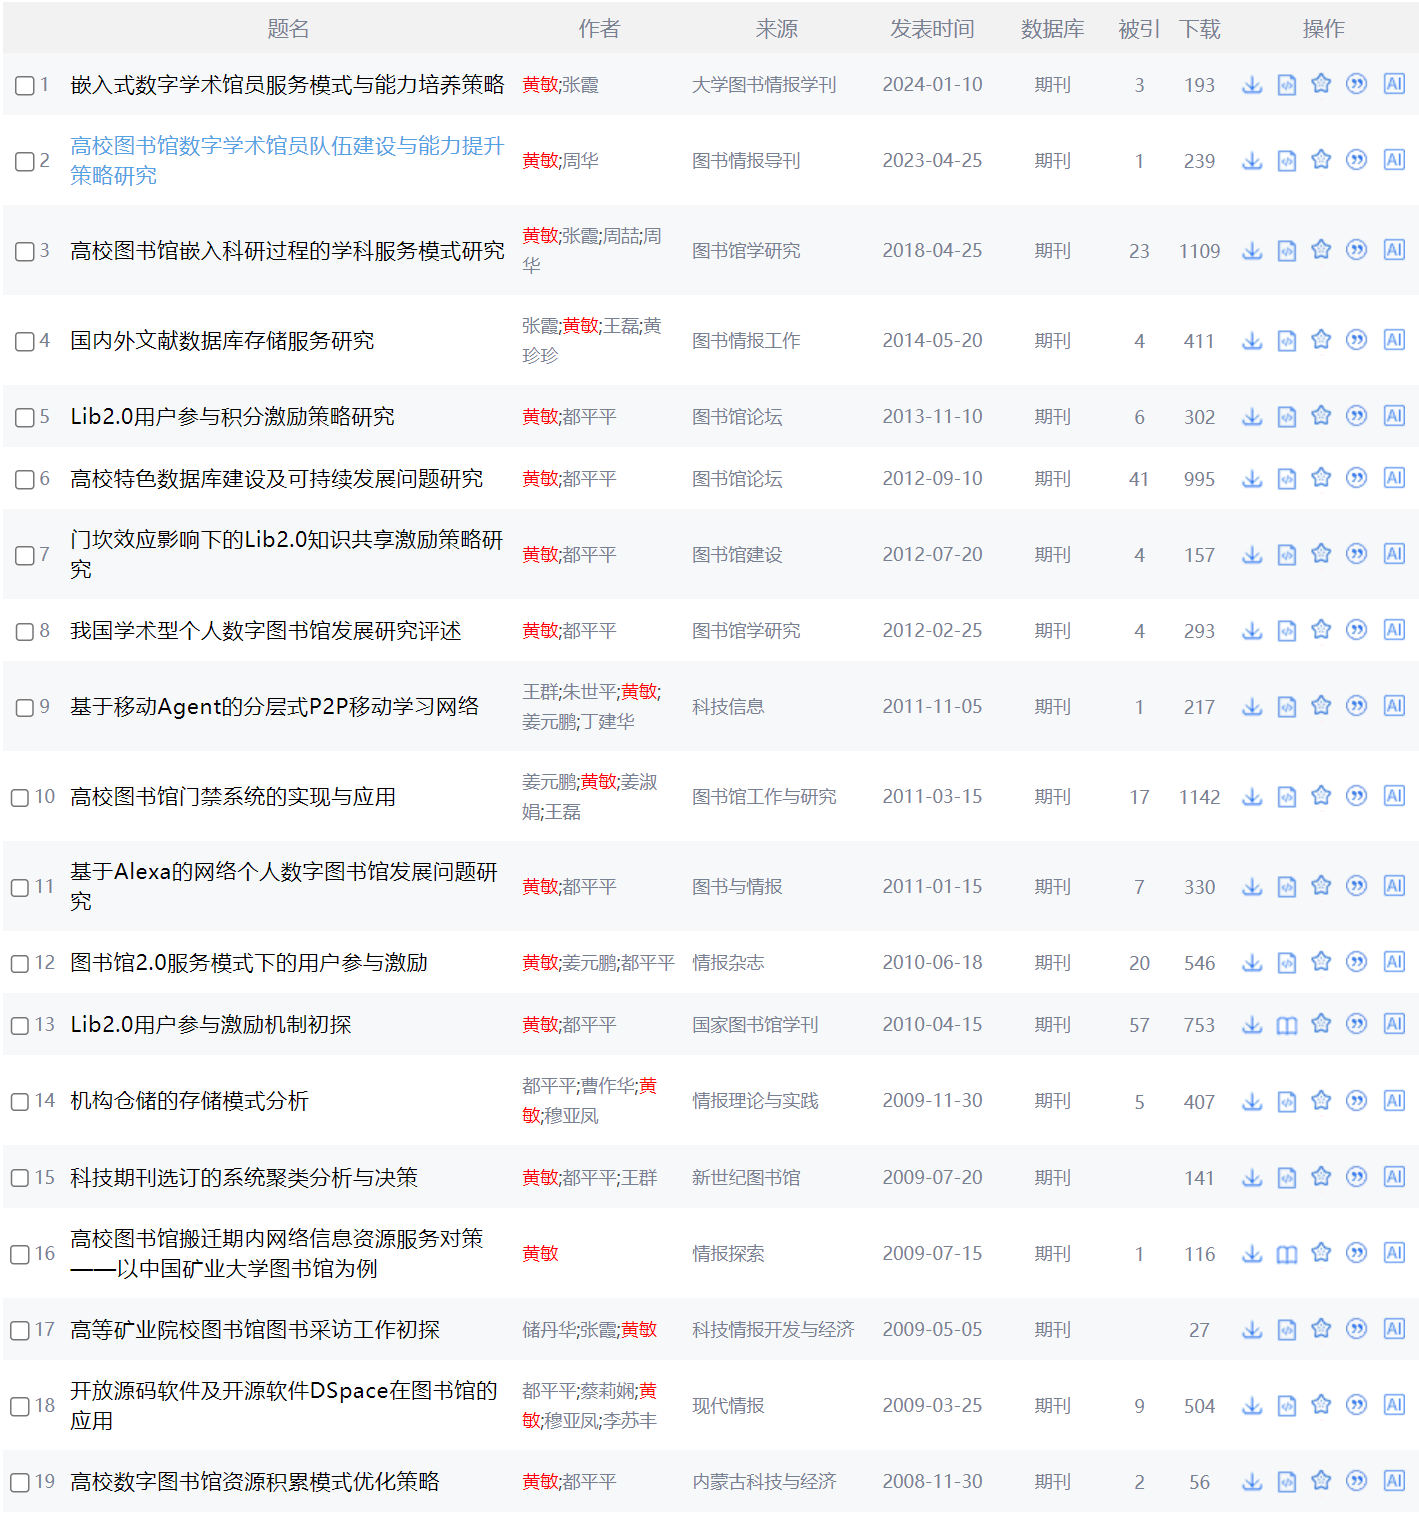This screenshot has width=1419, height=1515.
Task: Cite 高校数字图书馆资源积累模式优化策略
Action: [x=1356, y=1481]
